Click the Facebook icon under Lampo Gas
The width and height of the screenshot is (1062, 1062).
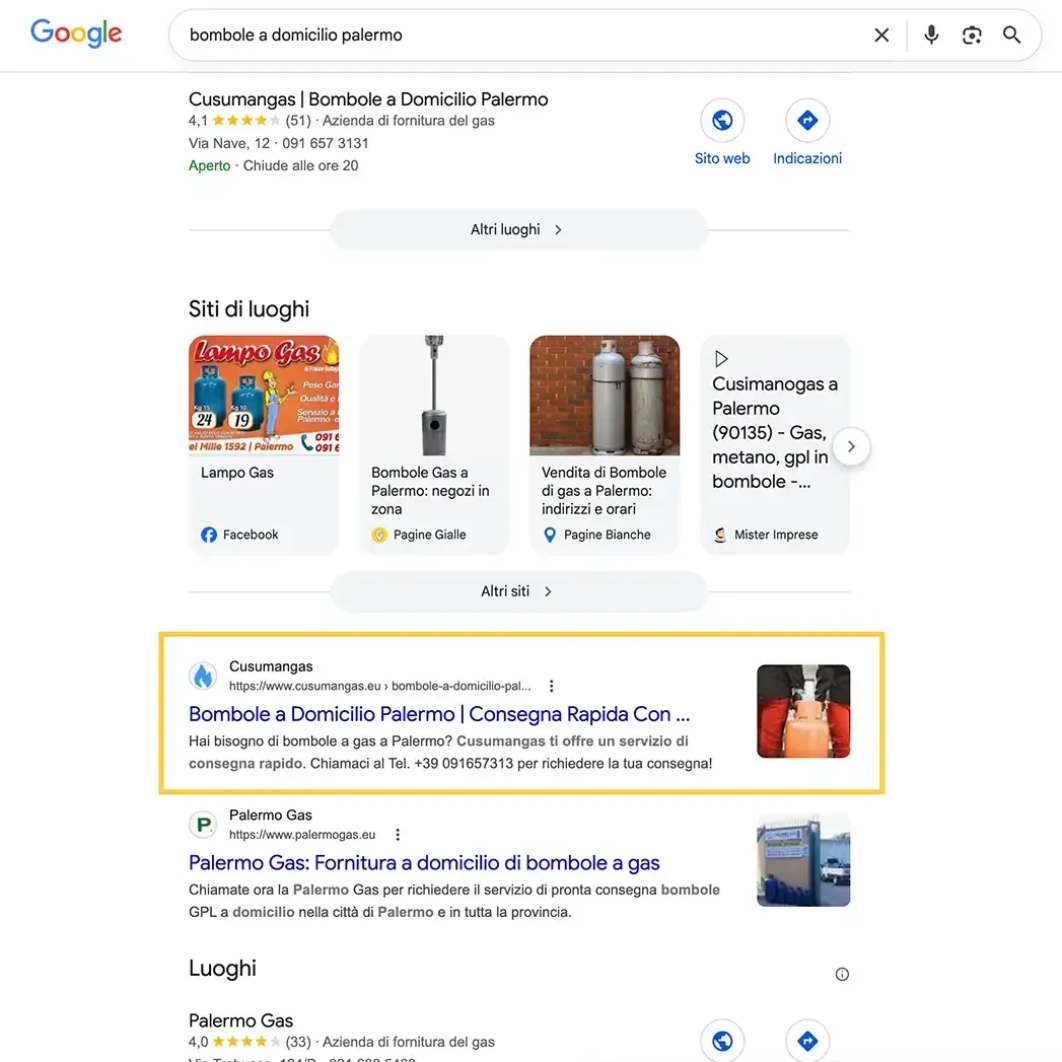tap(207, 534)
